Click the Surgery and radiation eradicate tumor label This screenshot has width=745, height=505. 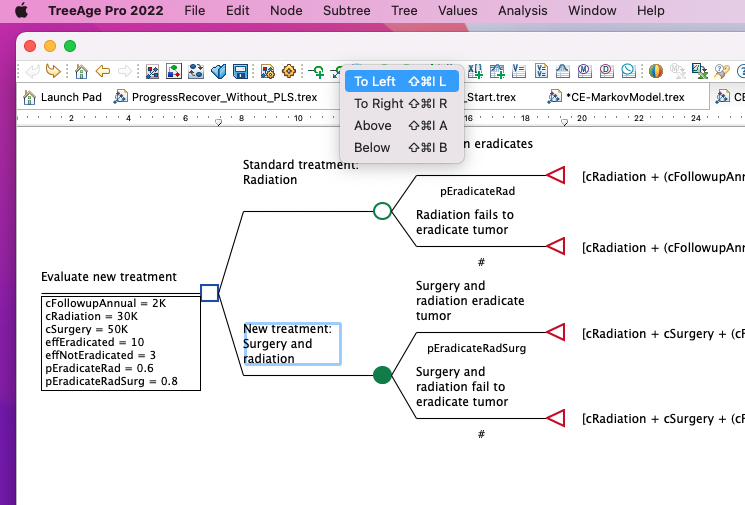470,300
